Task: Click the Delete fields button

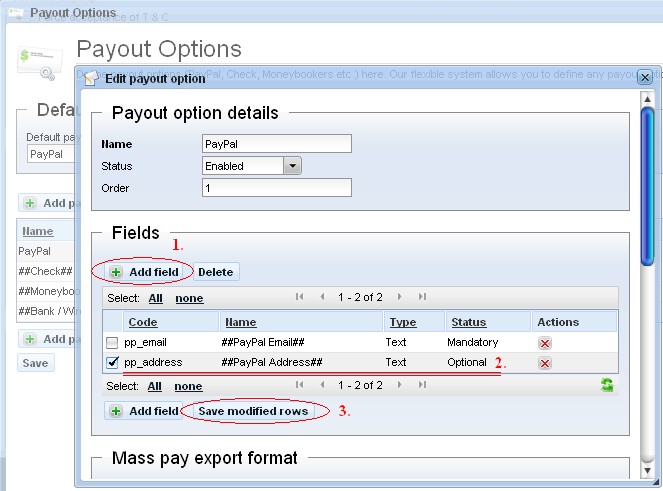Action: pos(216,272)
